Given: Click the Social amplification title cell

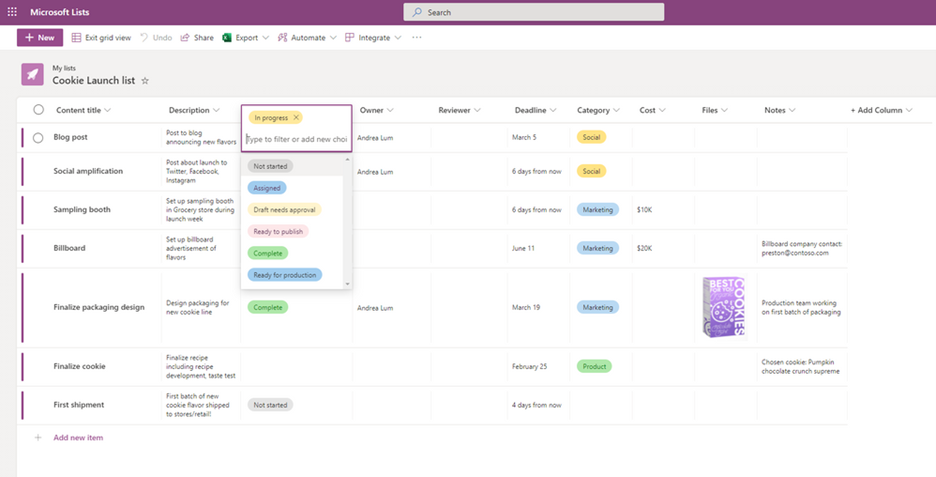Looking at the screenshot, I should point(88,171).
